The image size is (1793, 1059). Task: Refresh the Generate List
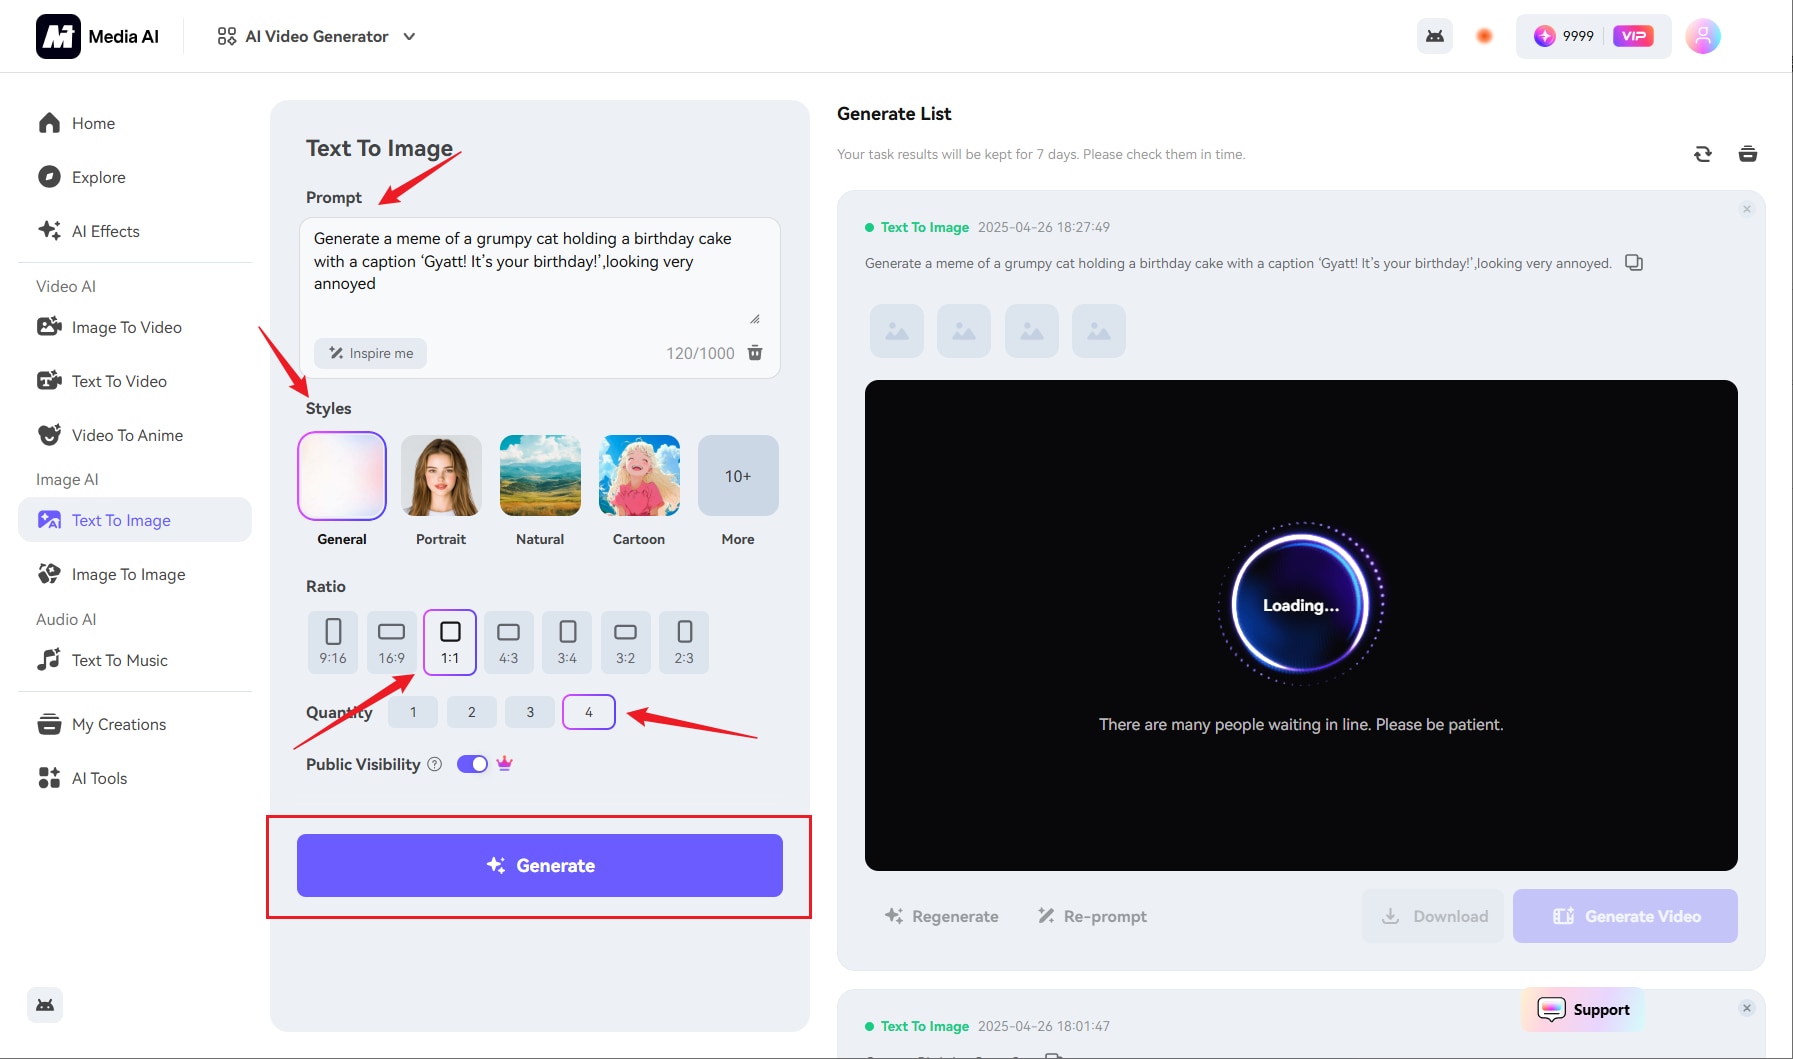(1702, 154)
